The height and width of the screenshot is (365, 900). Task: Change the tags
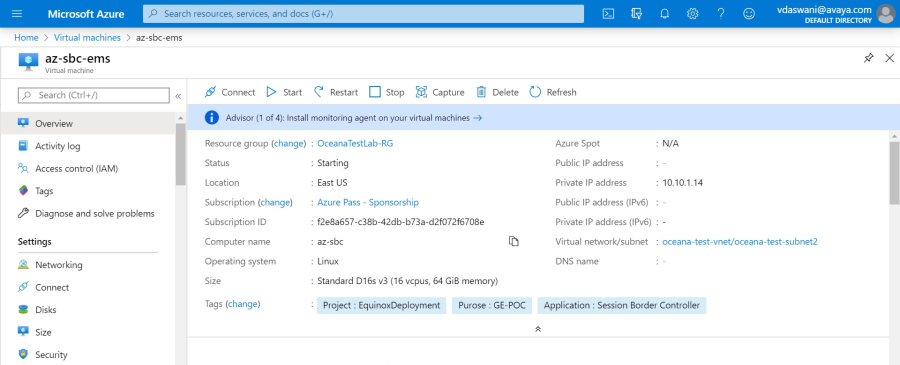click(x=243, y=304)
